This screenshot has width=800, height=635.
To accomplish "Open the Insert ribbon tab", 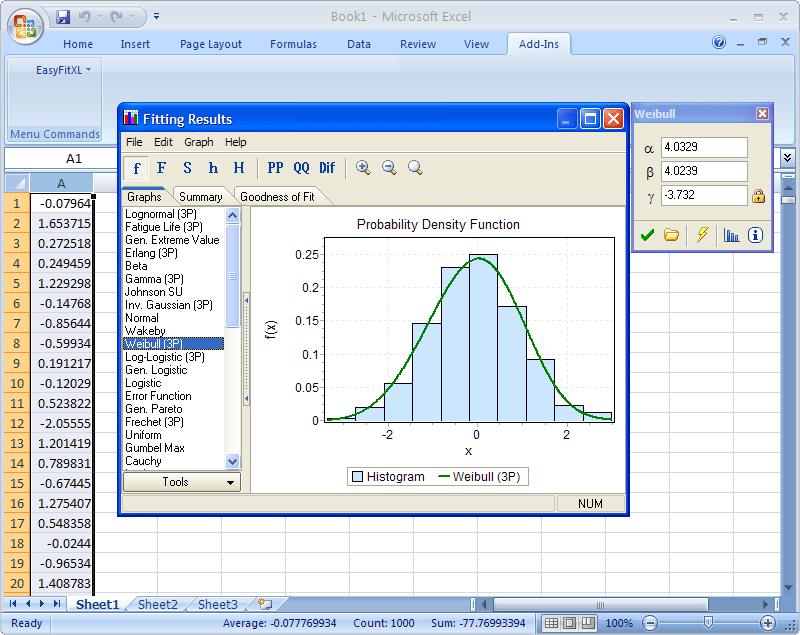I will (x=135, y=44).
